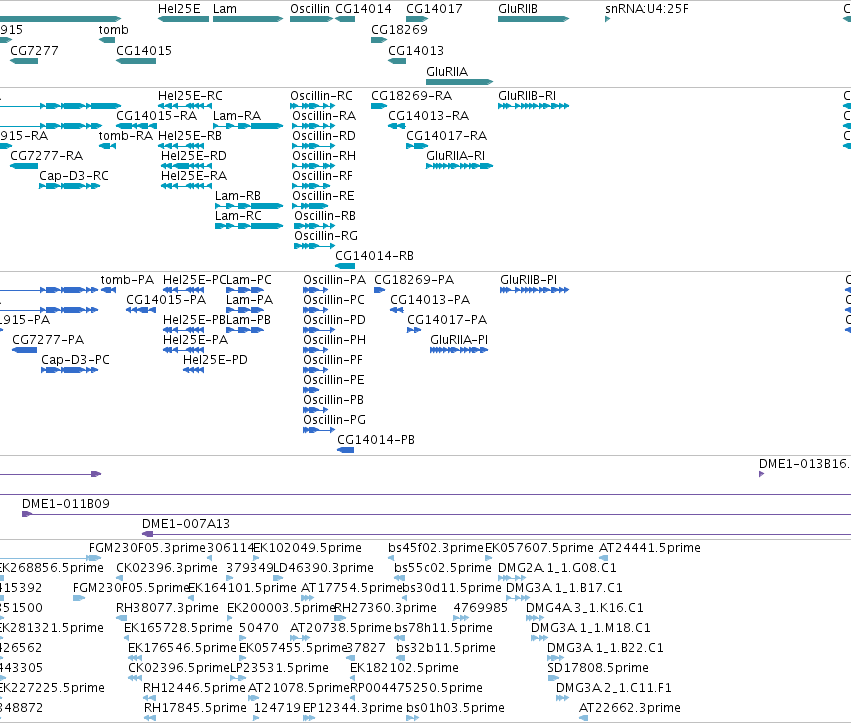This screenshot has width=851, height=723.
Task: Select the CG18269 gene glyph
Action: (379, 40)
